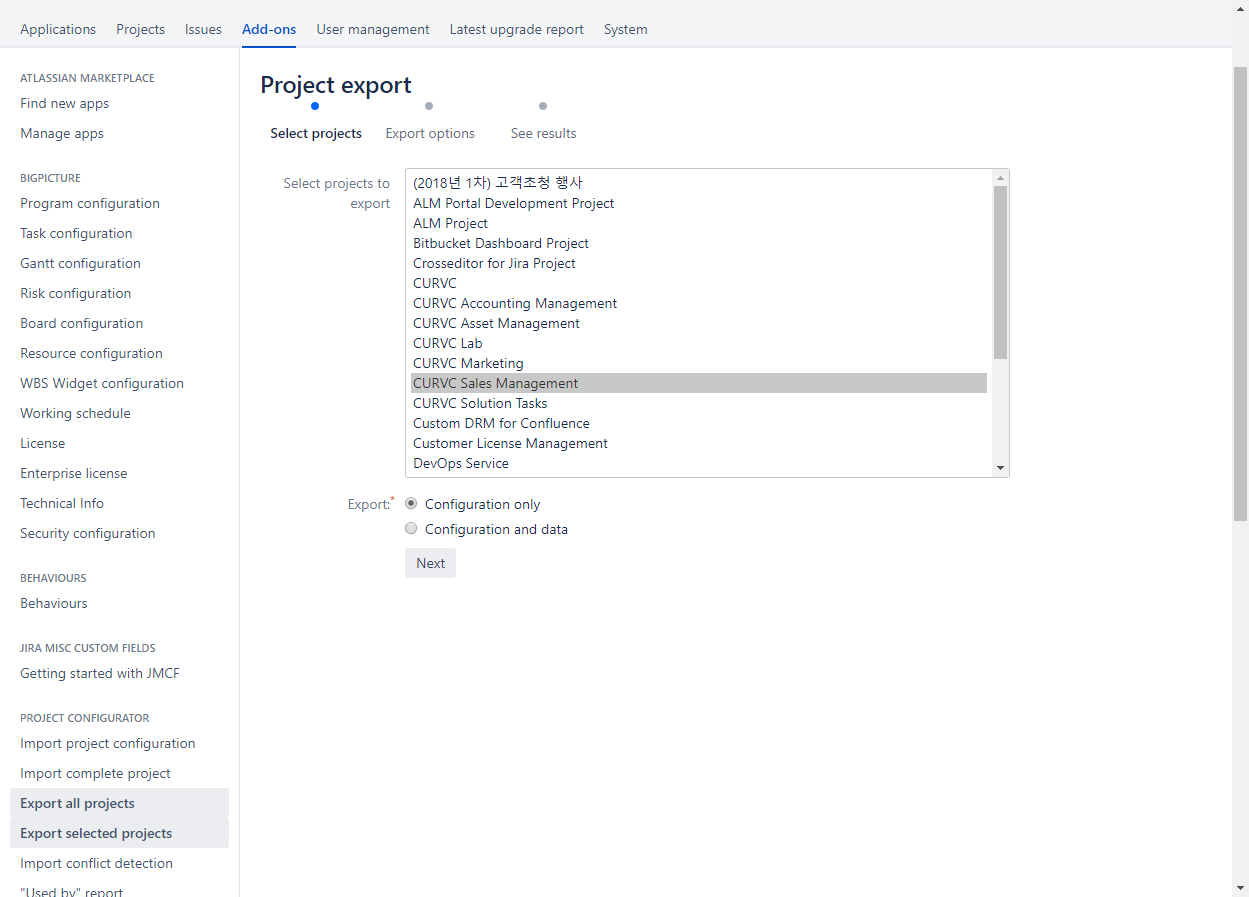
Task: Select ALM Project in the list
Action: click(699, 223)
